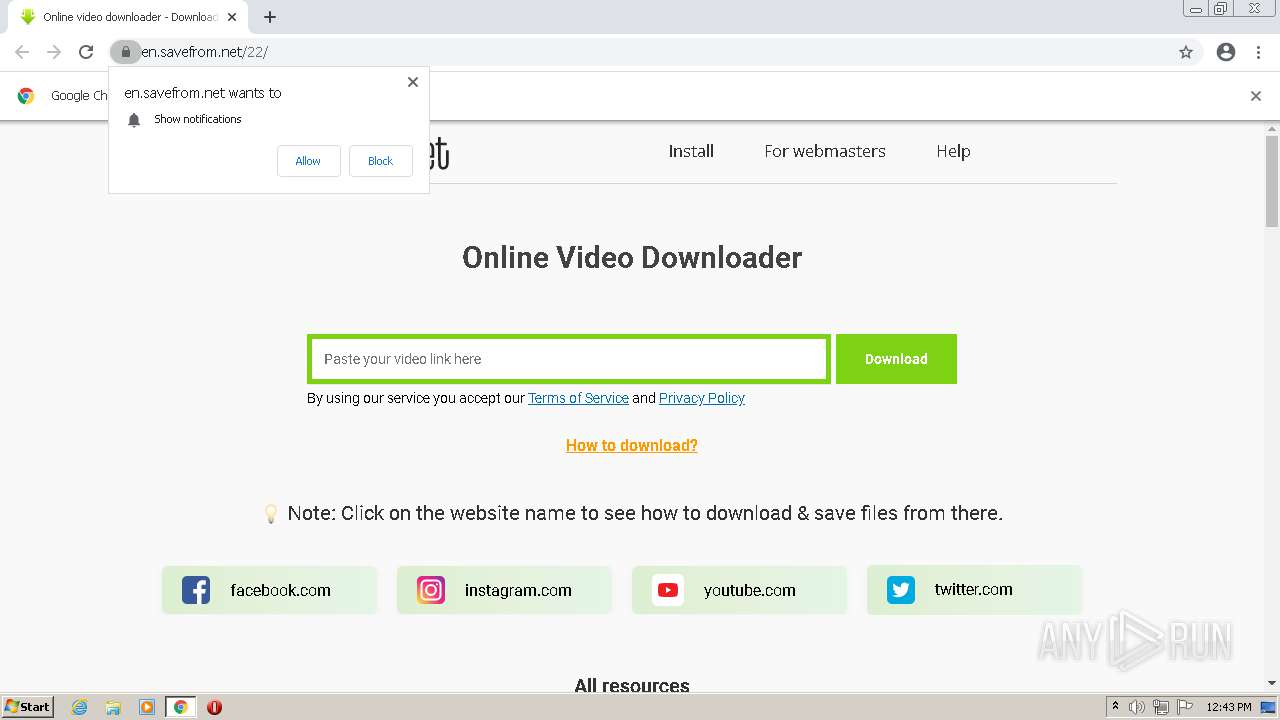This screenshot has height=720, width=1280.
Task: Close the Online video downloader tab
Action: [232, 17]
